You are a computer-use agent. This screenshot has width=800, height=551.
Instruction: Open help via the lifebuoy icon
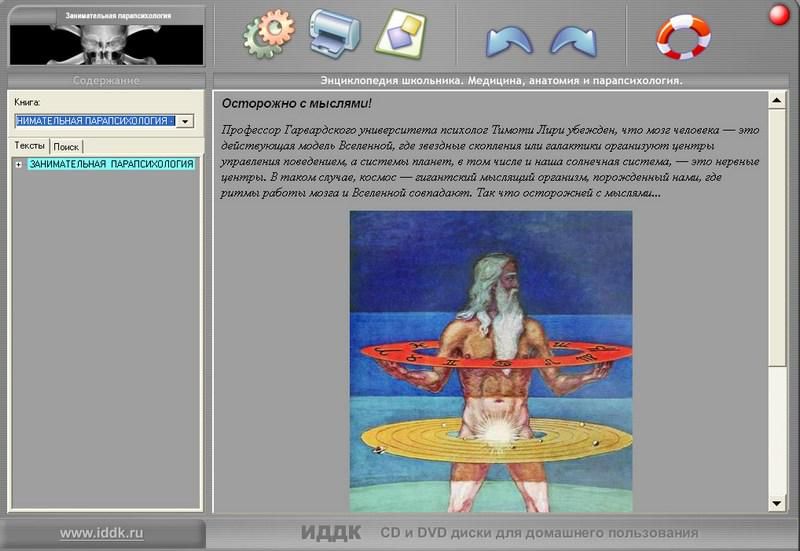click(x=683, y=36)
